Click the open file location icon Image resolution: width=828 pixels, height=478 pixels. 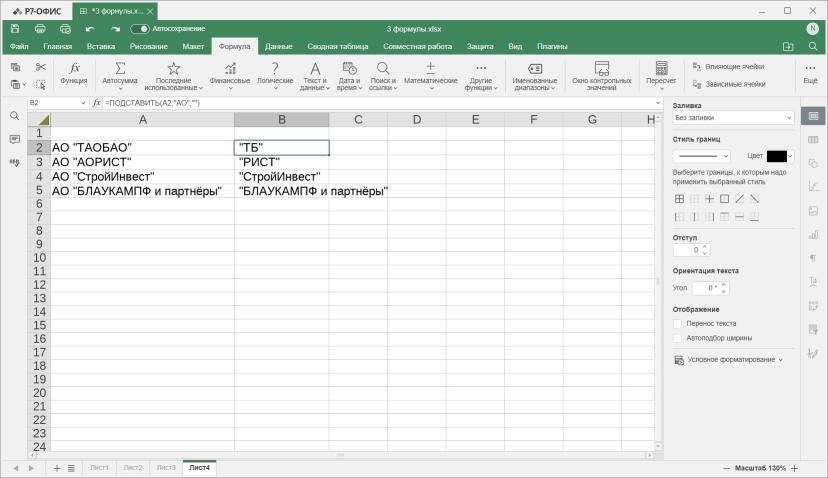click(788, 46)
